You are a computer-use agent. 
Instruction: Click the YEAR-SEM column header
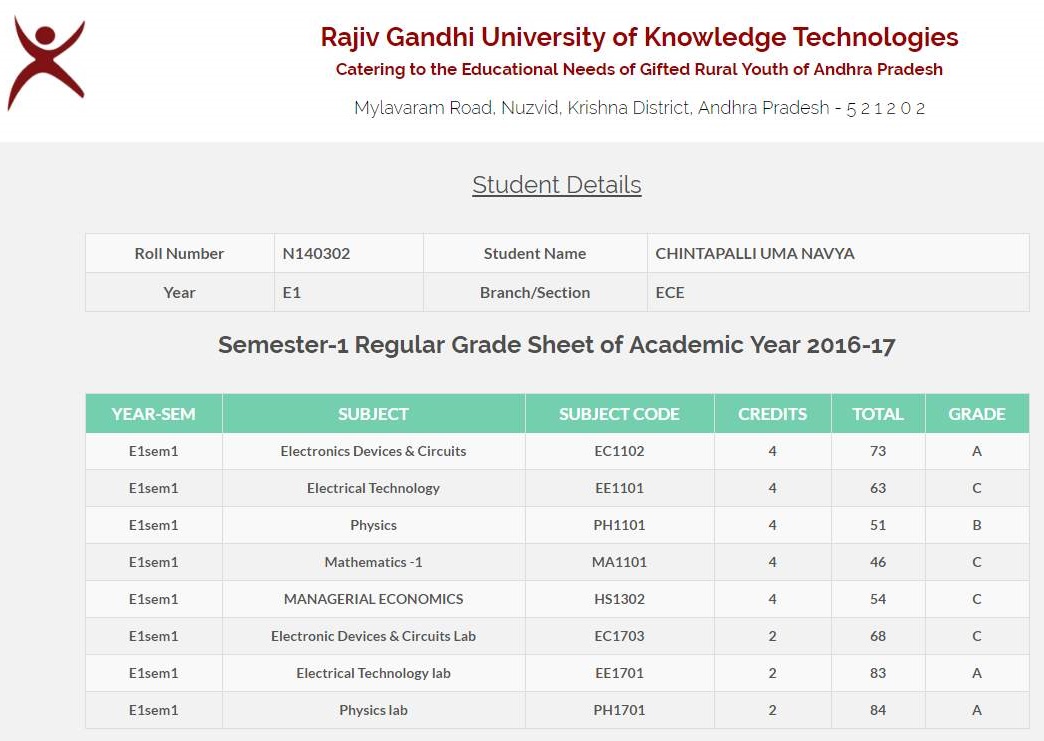click(153, 414)
